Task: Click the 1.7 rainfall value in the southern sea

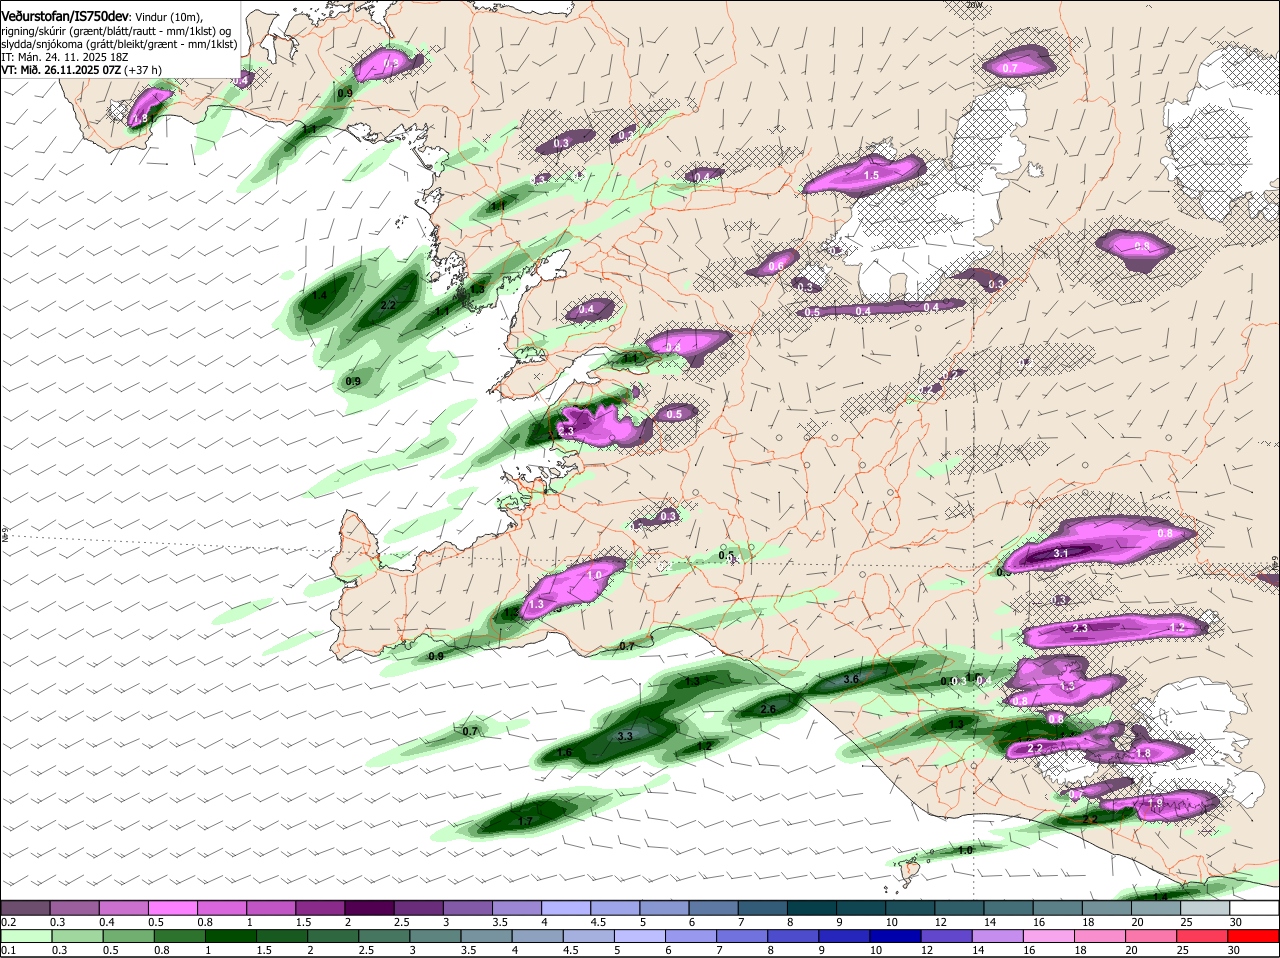Action: pos(525,821)
